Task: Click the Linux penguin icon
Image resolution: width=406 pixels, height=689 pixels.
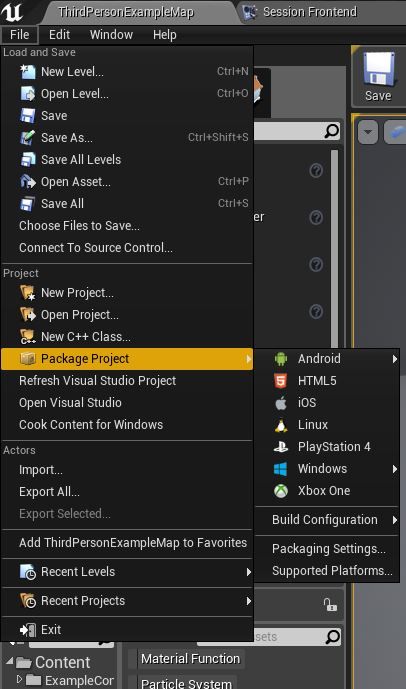Action: point(281,424)
